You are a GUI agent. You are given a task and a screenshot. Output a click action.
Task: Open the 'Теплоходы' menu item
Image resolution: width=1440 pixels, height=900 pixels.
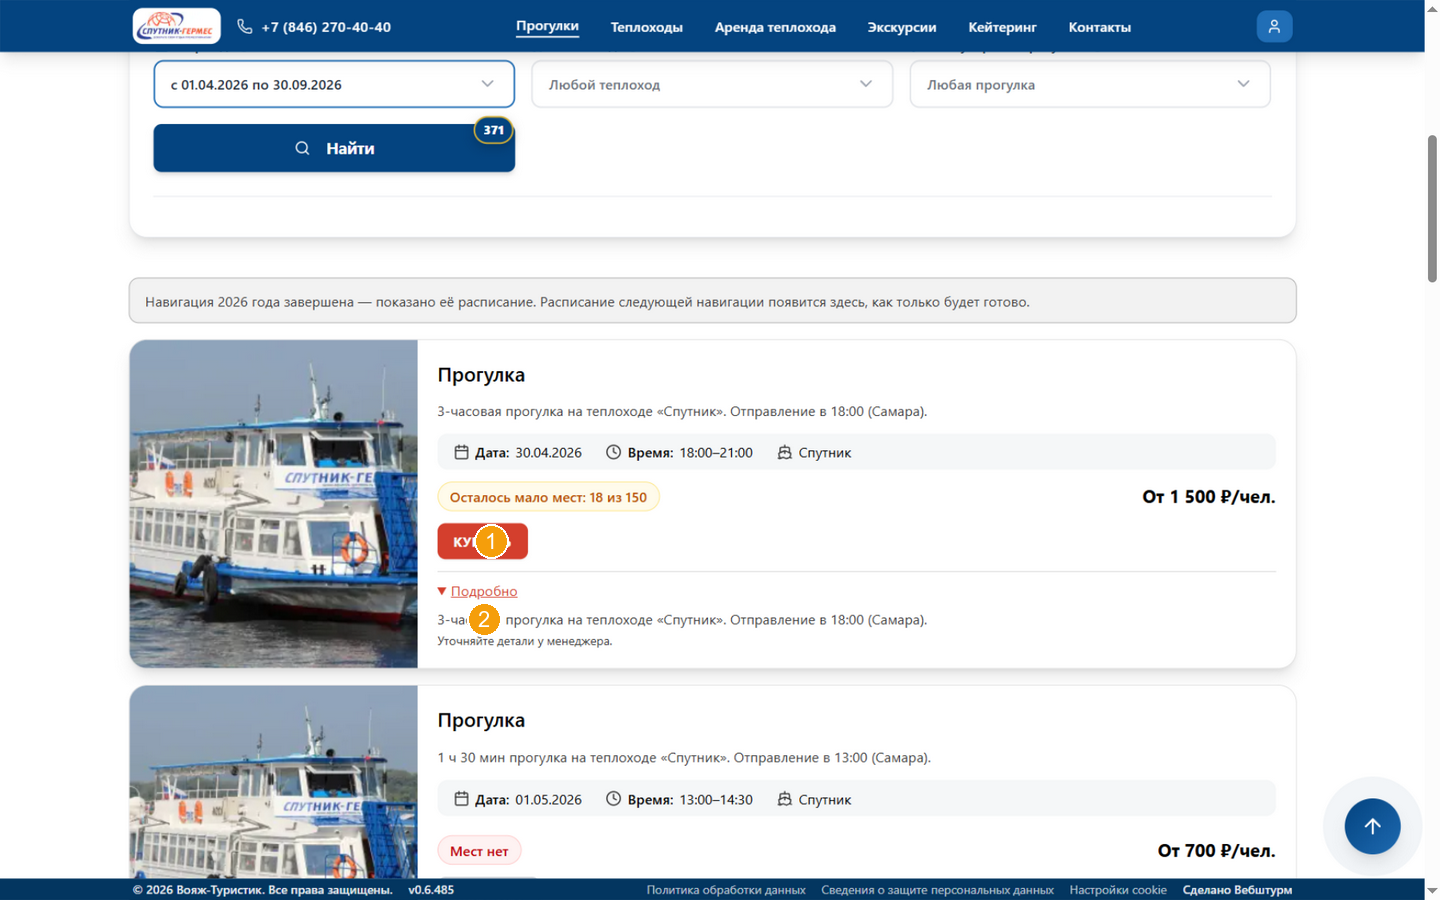[647, 27]
